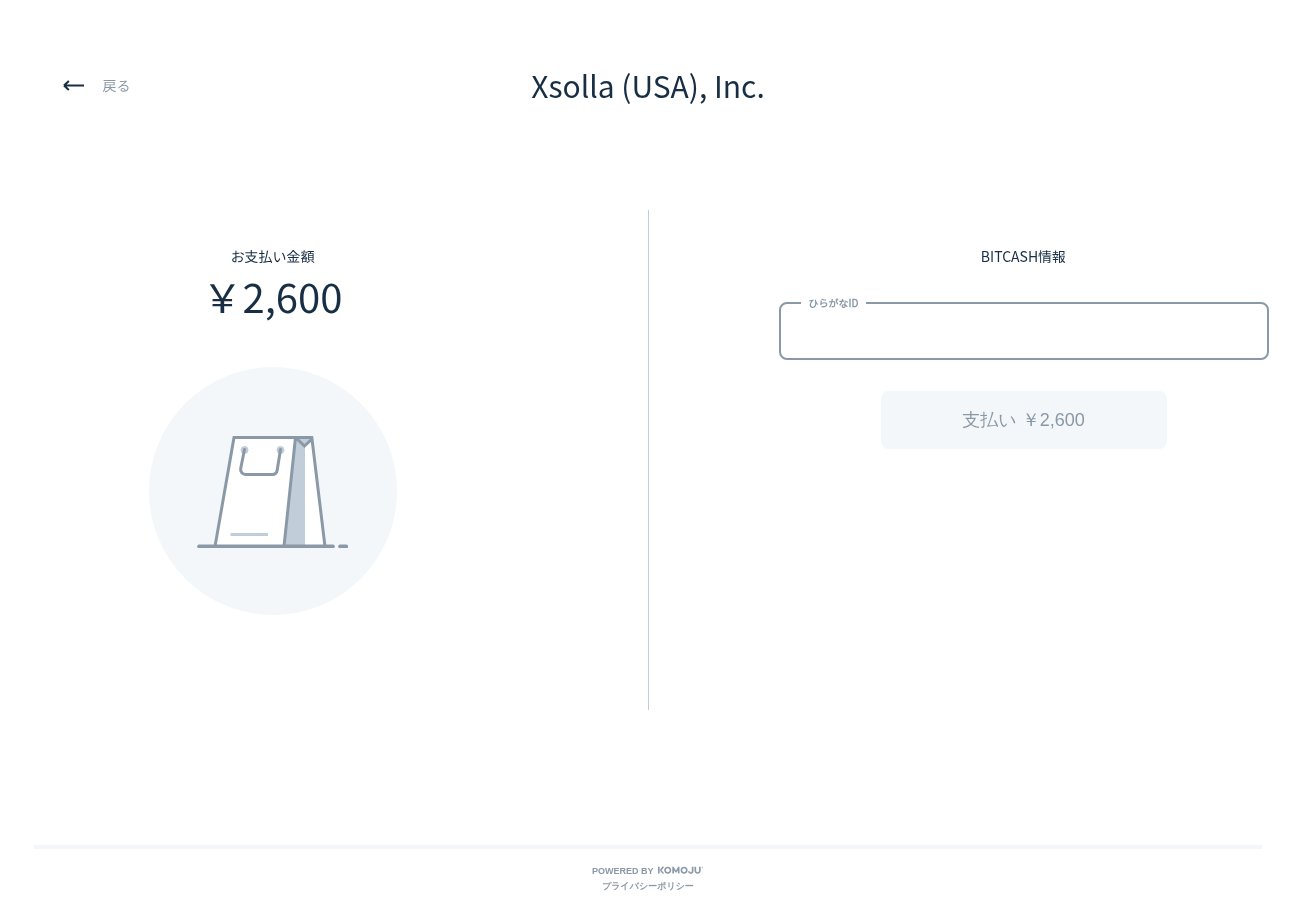Click the yen symbol of the total amount
1297x900 pixels.
coord(222,299)
